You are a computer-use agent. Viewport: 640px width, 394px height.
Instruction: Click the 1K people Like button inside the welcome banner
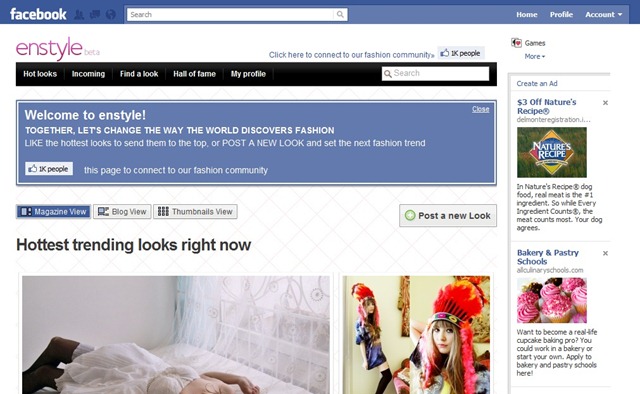49,169
